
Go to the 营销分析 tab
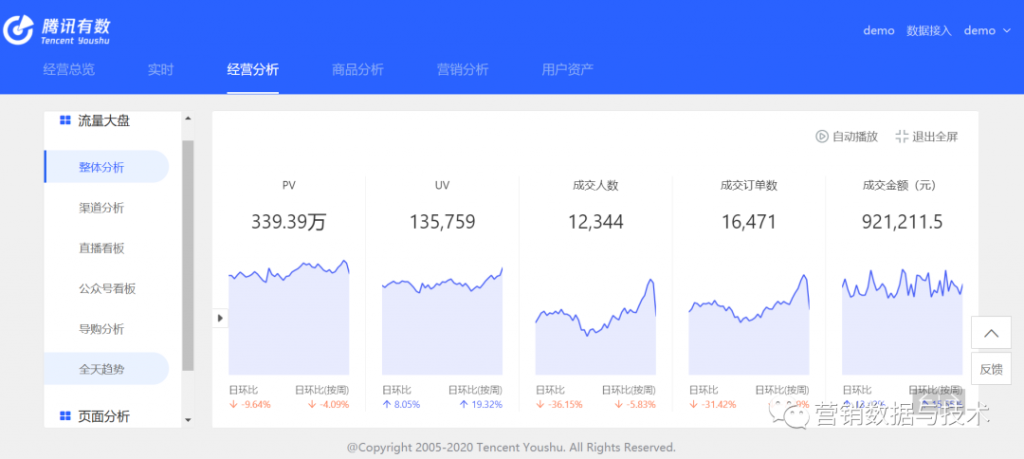[x=462, y=70]
